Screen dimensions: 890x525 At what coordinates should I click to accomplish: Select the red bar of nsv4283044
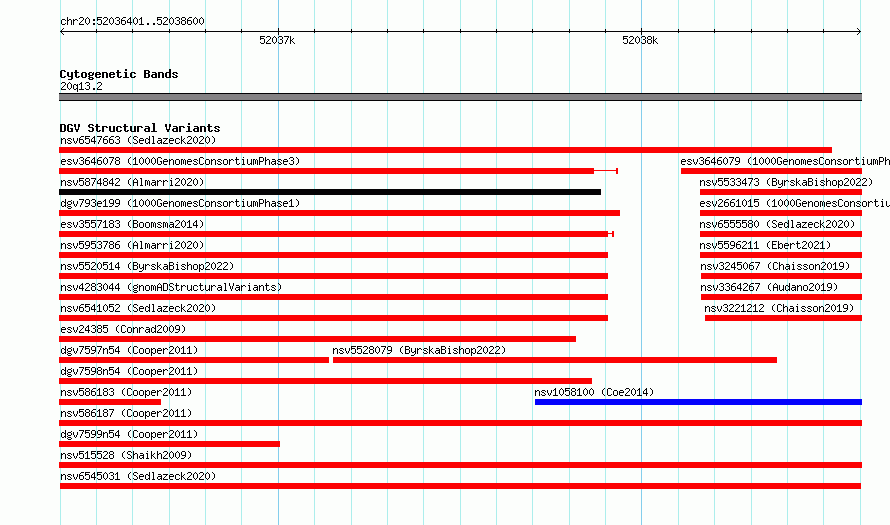(334, 297)
